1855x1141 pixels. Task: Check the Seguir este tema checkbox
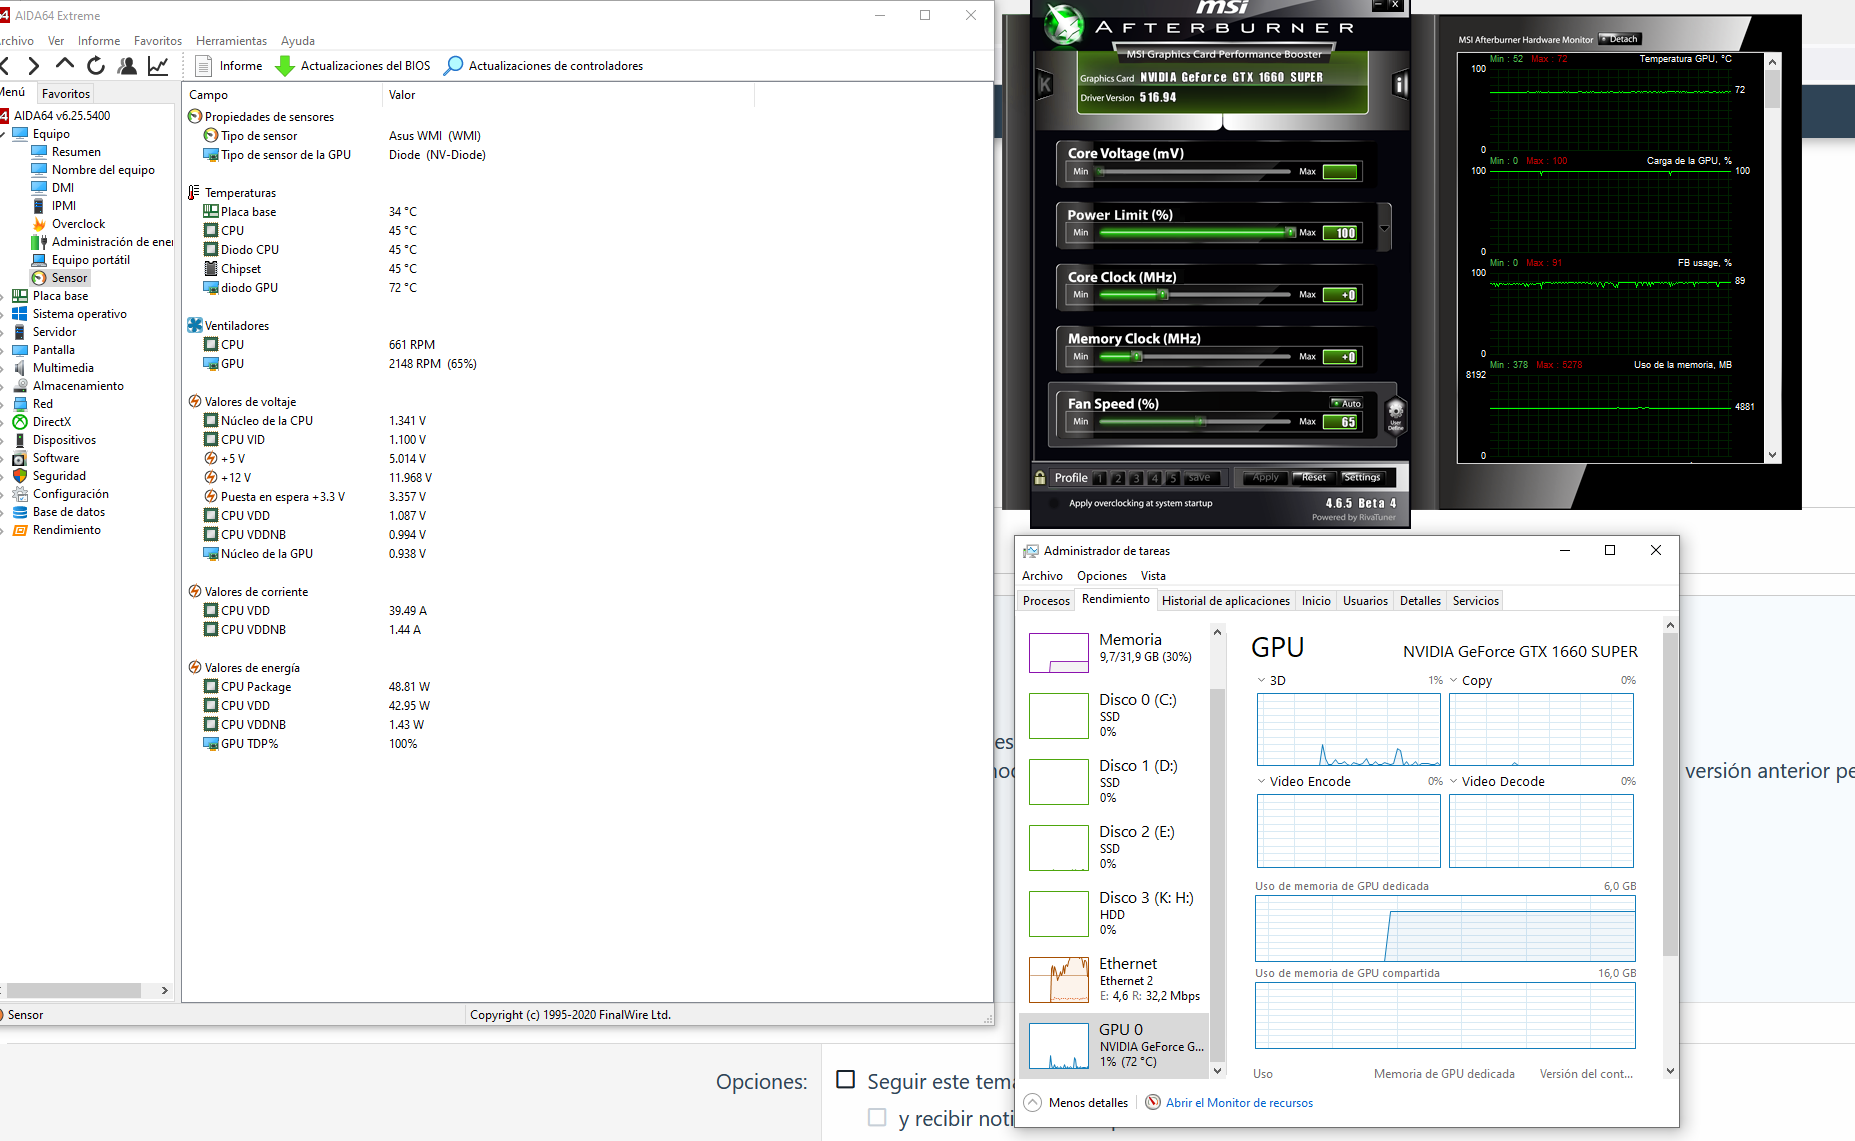[x=846, y=1080]
